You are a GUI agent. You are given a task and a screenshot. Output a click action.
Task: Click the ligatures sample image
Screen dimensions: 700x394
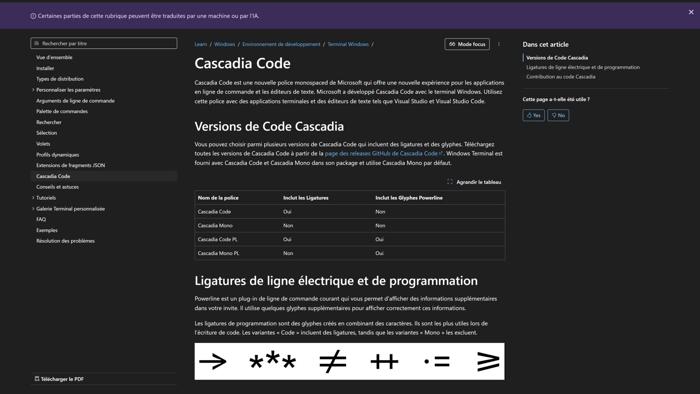(x=350, y=361)
